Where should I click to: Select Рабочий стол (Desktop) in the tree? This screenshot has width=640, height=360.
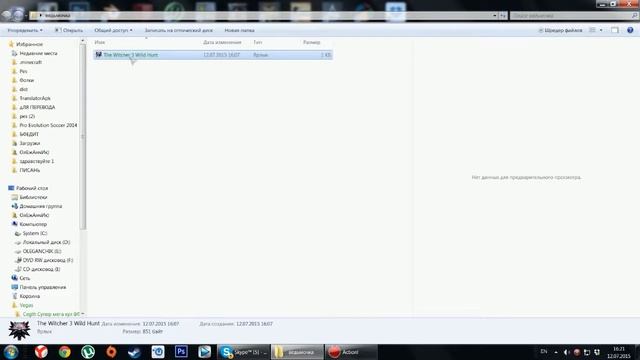pyautogui.click(x=32, y=188)
